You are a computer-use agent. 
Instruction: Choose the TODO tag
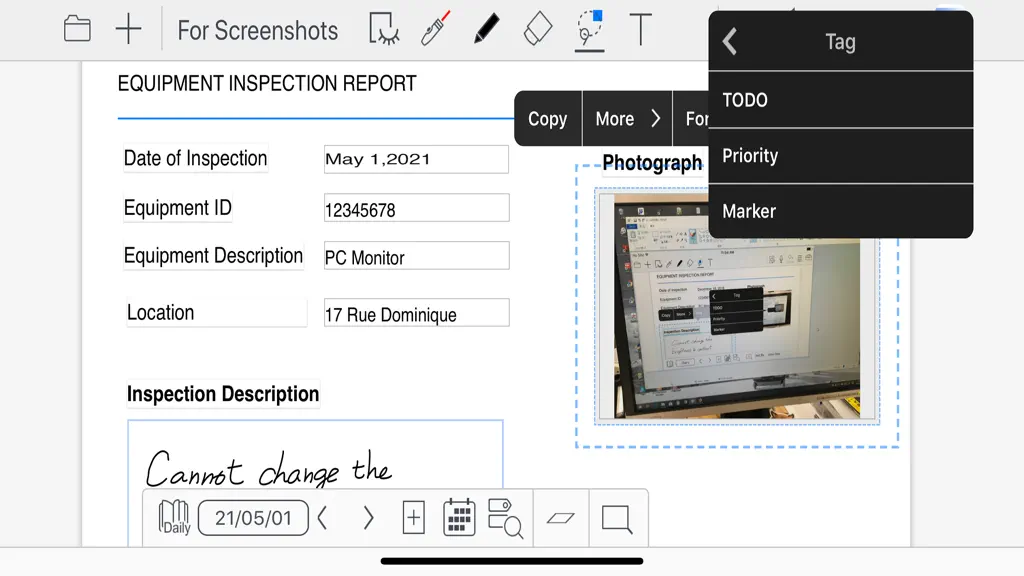(840, 100)
